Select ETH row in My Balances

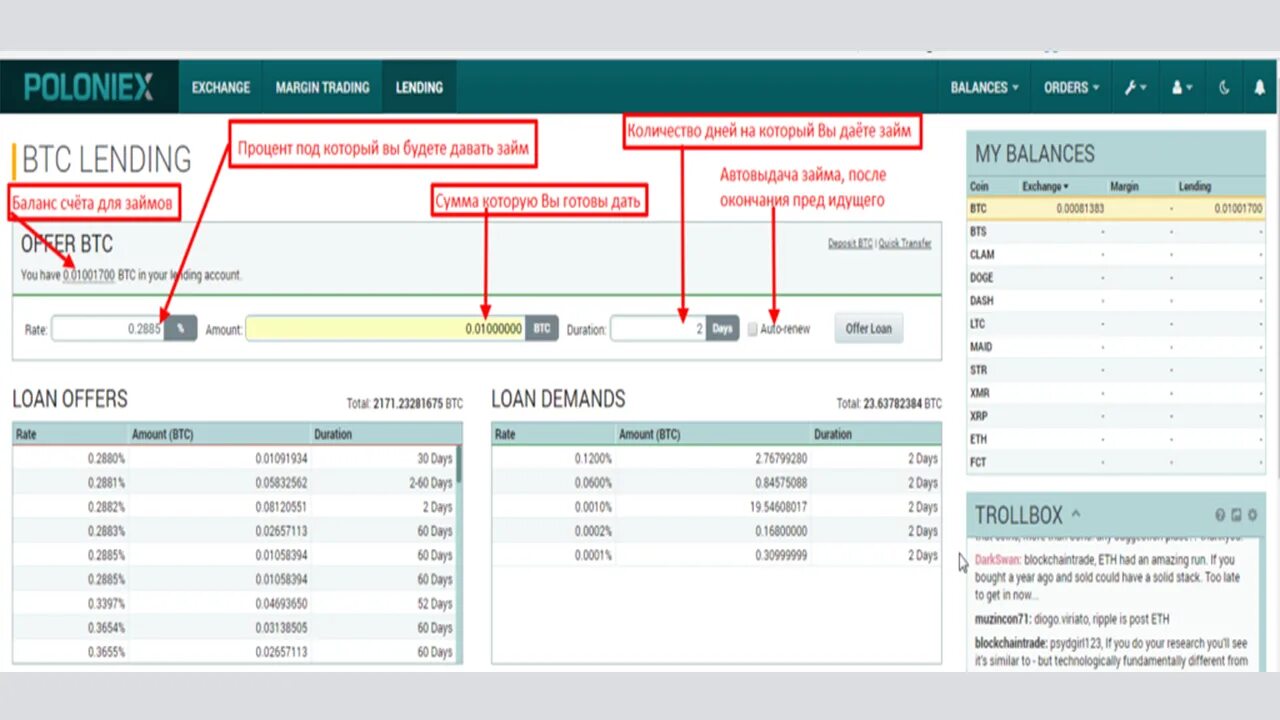[x=1116, y=439]
